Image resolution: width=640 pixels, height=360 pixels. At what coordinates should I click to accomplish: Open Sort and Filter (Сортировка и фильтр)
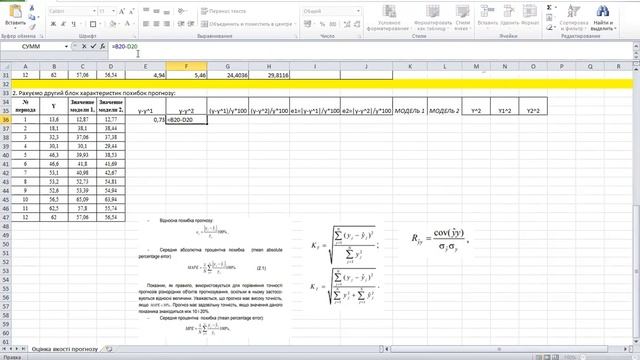click(x=573, y=17)
